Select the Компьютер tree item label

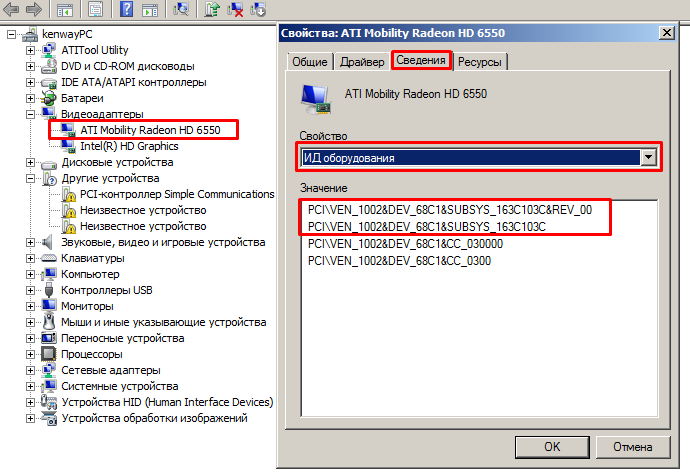coord(90,274)
